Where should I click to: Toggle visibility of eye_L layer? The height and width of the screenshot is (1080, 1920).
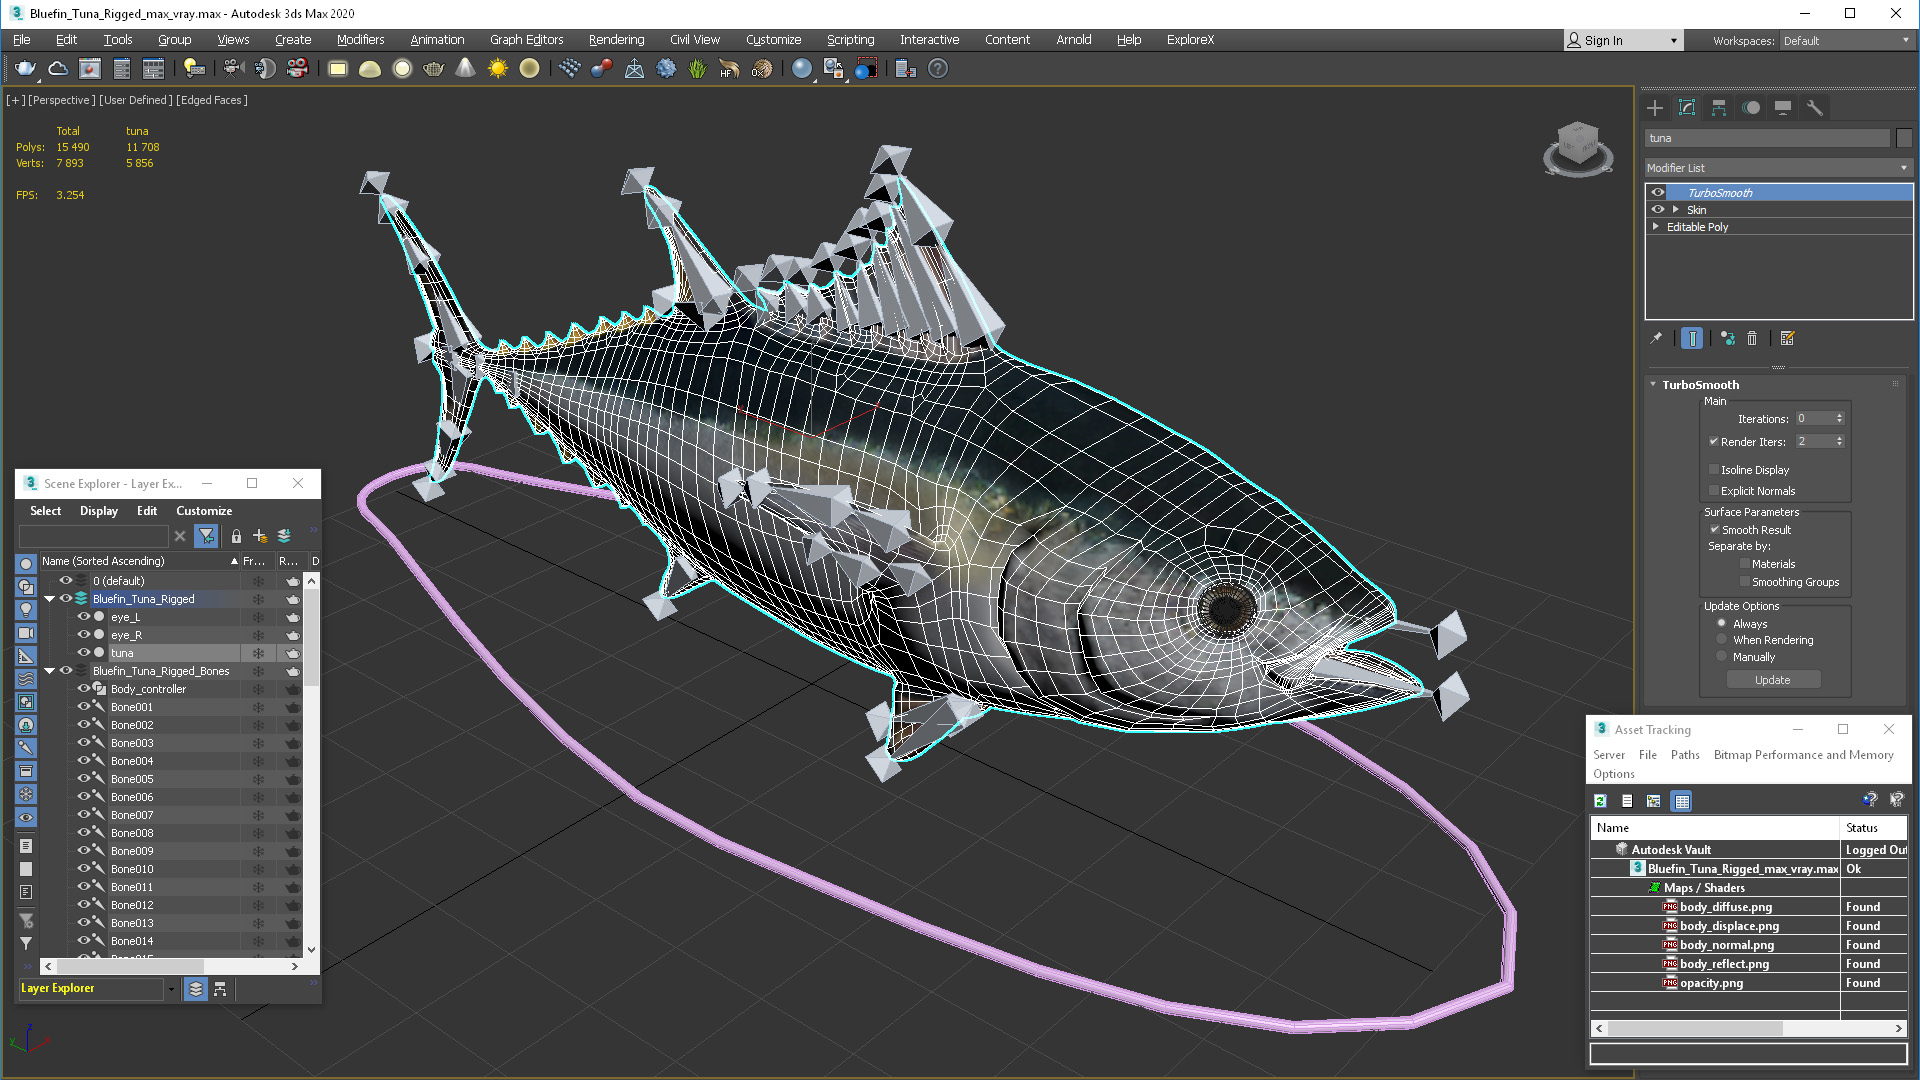point(83,616)
